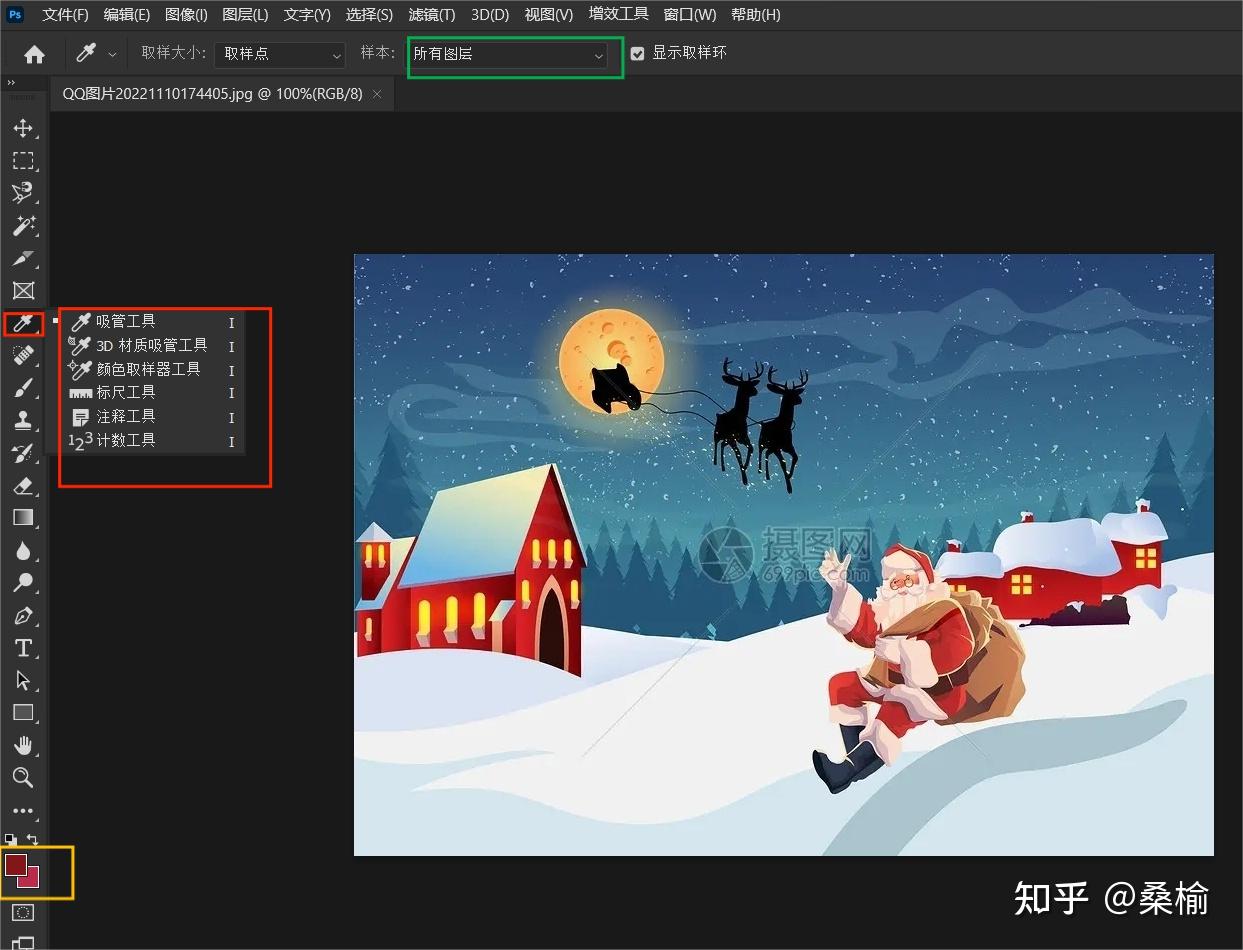Open the 3D(D) menu
This screenshot has width=1243, height=950.
[x=490, y=15]
